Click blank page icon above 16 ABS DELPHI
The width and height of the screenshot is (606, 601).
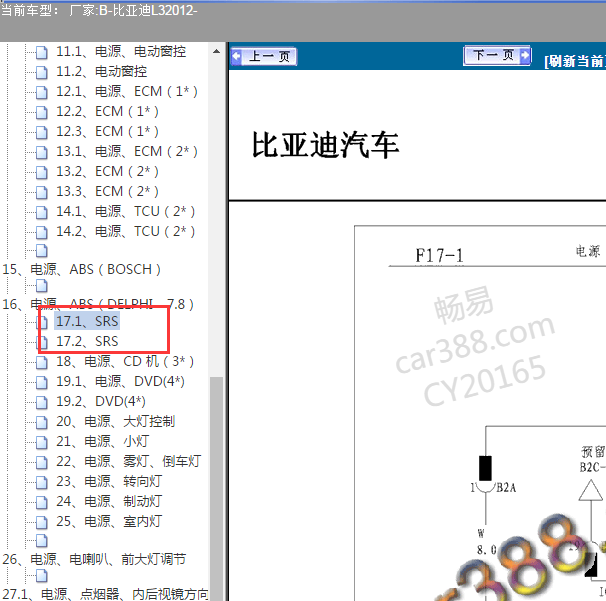tap(42, 286)
